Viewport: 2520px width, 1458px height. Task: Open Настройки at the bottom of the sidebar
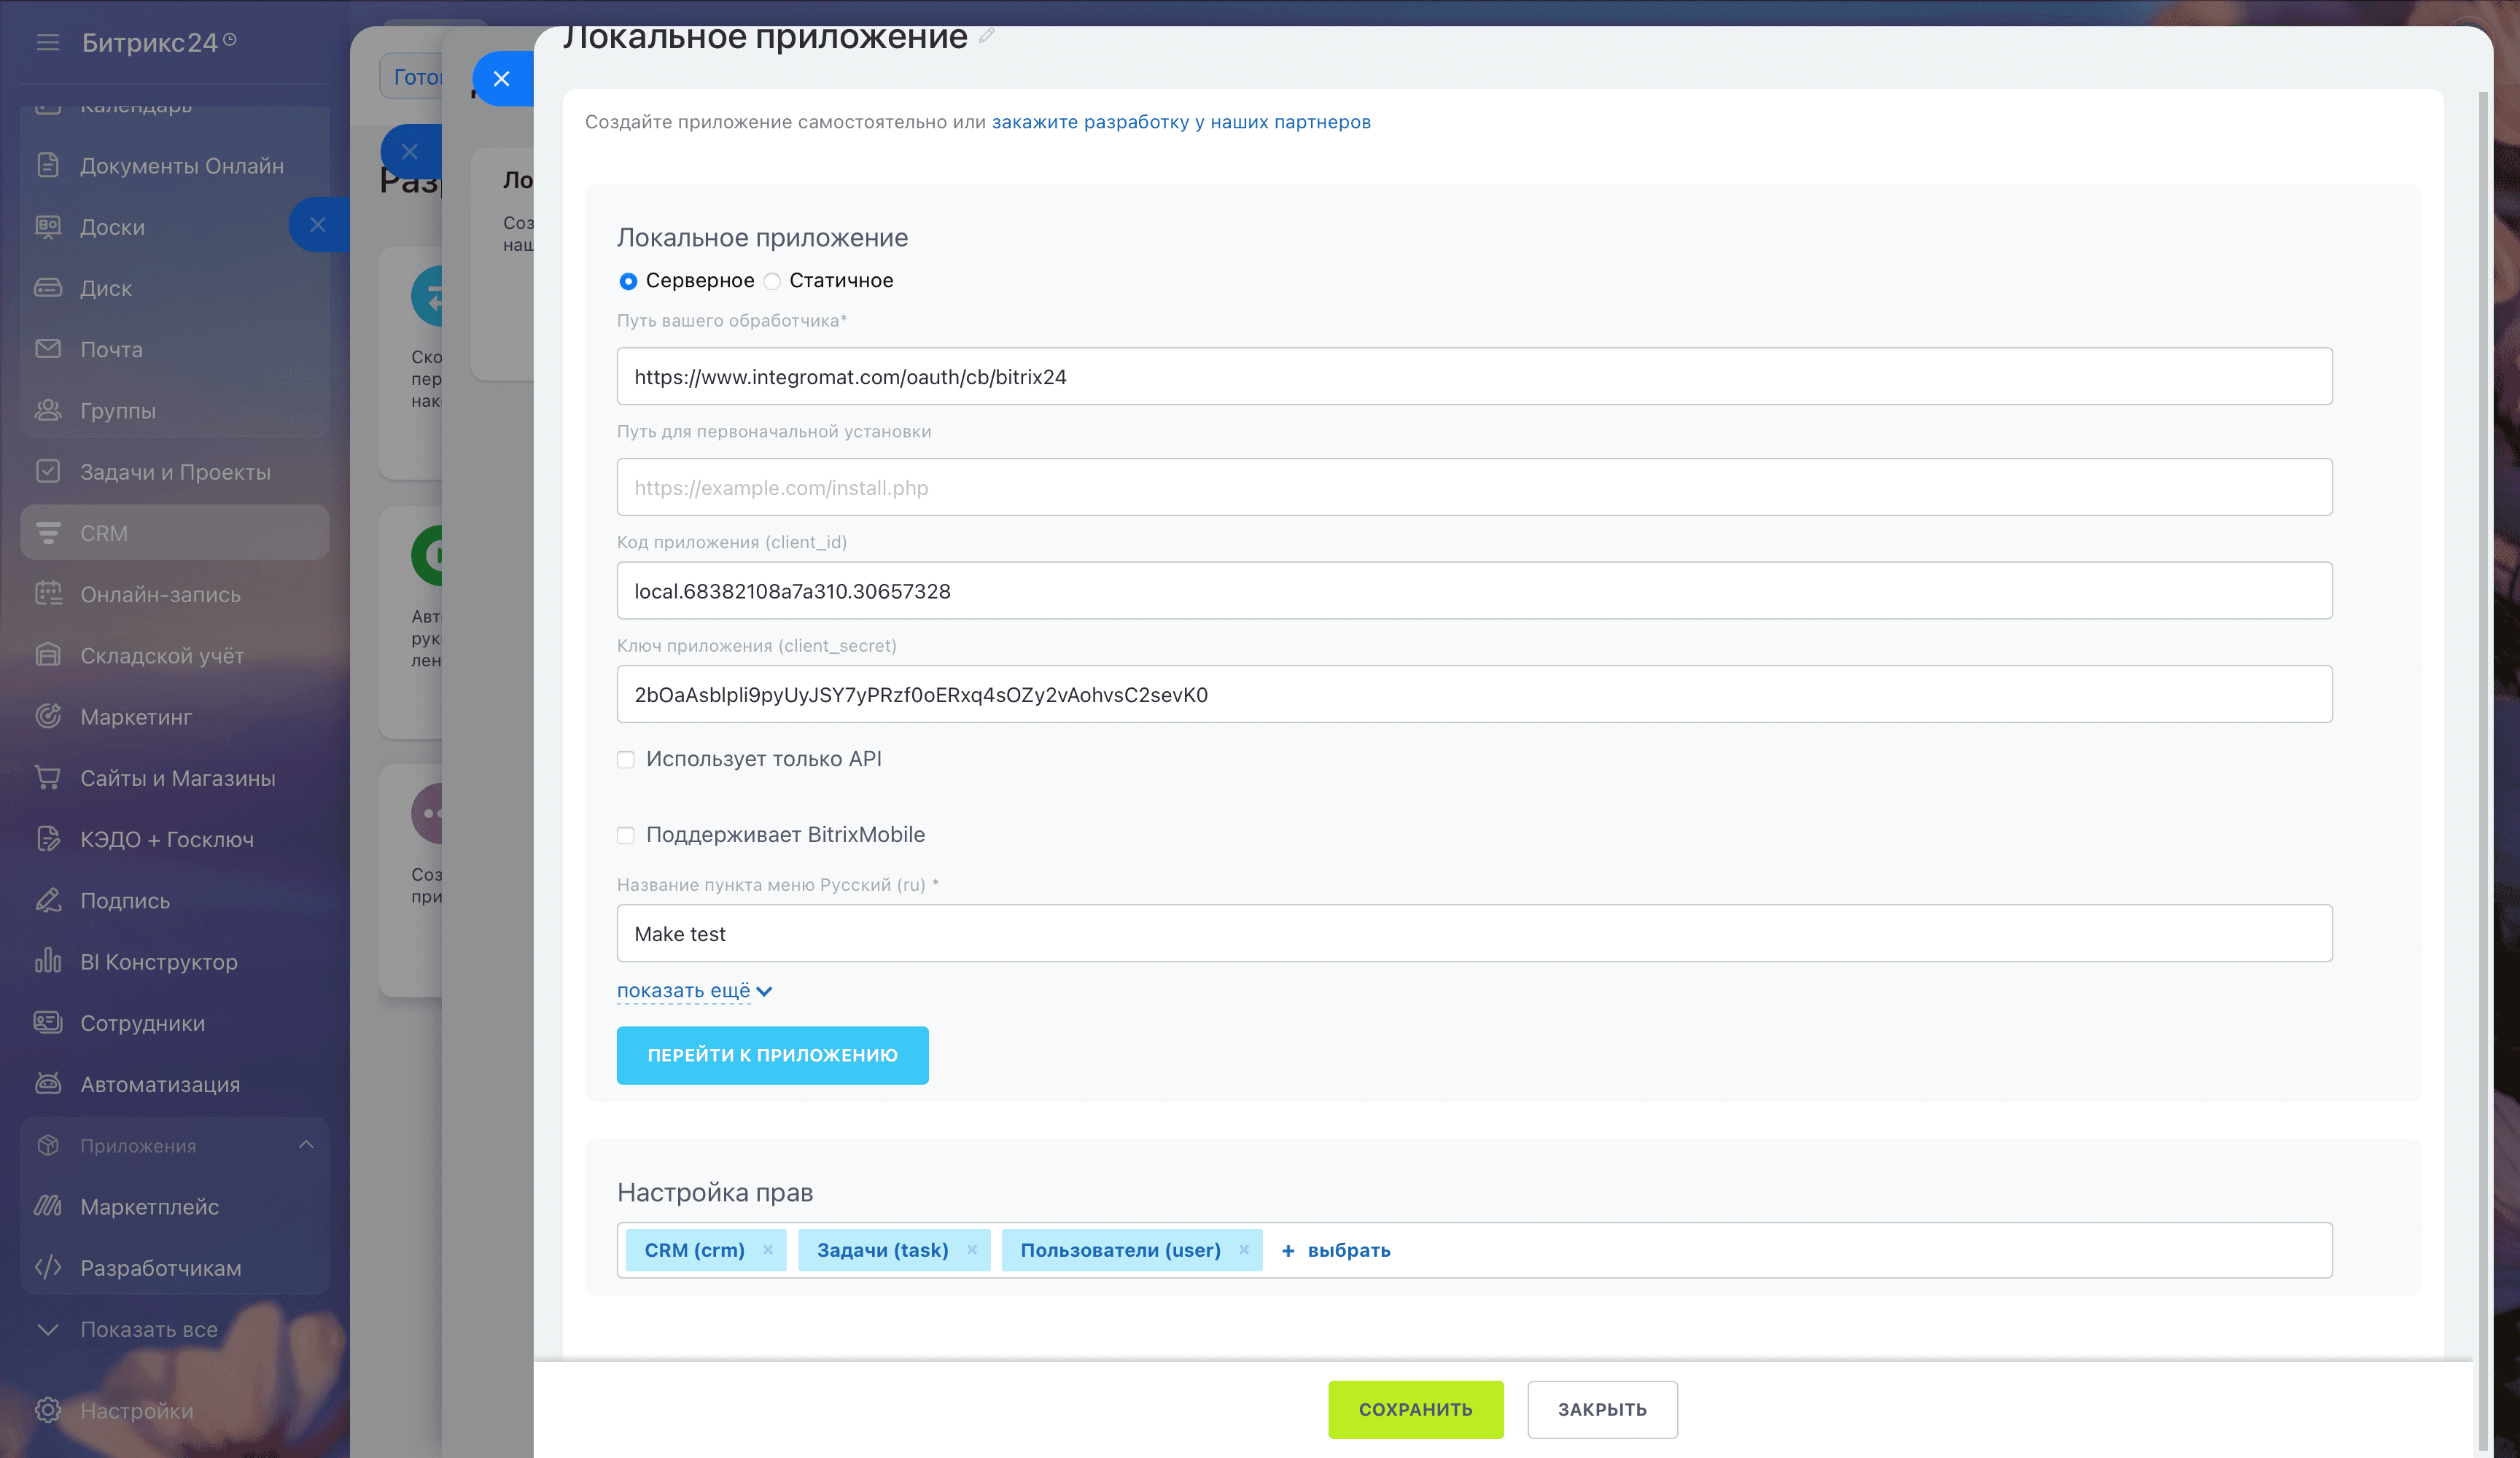pos(136,1410)
